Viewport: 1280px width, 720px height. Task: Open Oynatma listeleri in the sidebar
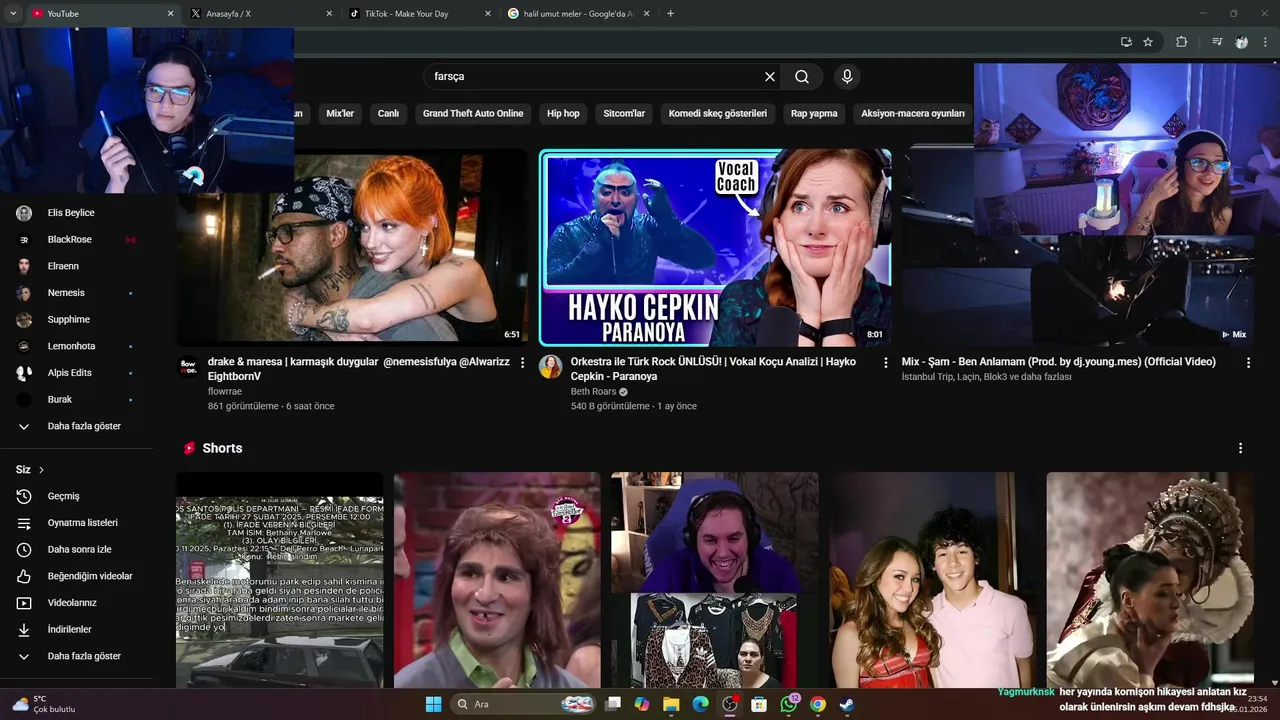pos(84,523)
